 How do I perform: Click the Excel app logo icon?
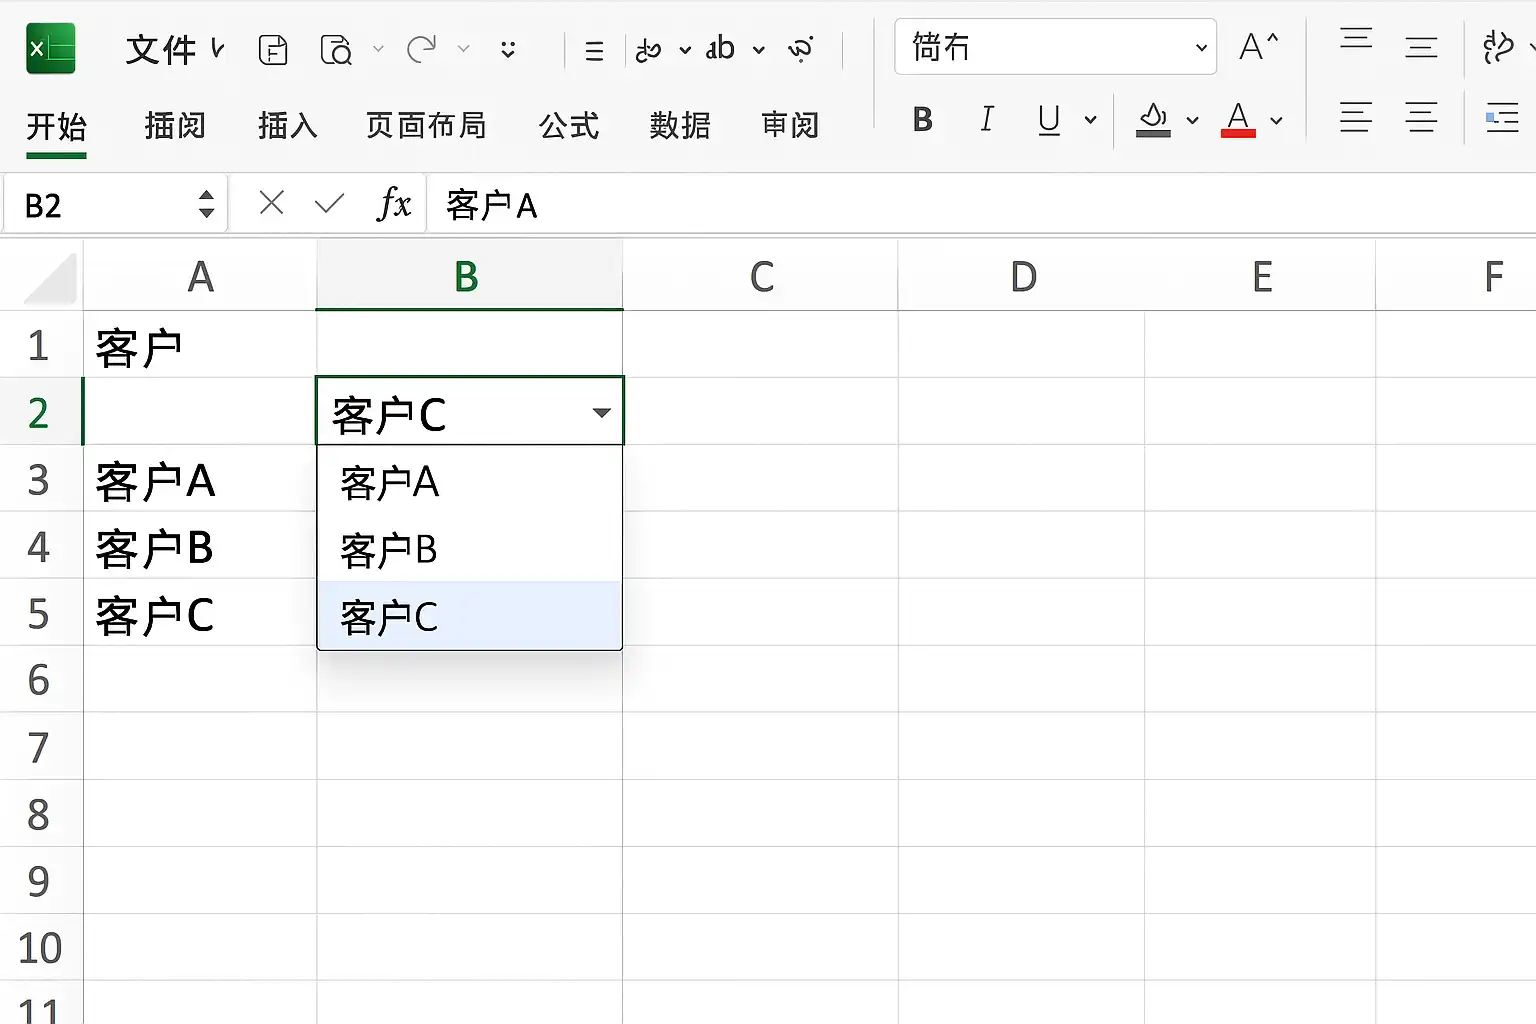tap(51, 48)
